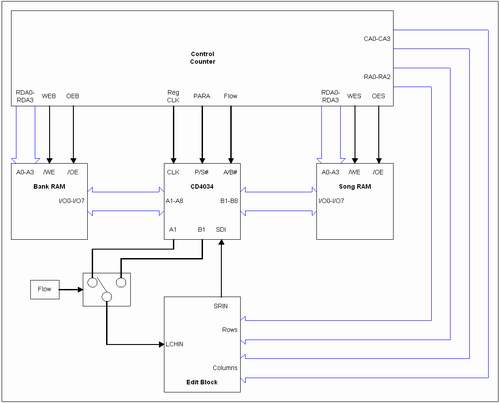The height and width of the screenshot is (403, 500).
Task: Click the SRIN label in Edit Block
Action: (x=221, y=306)
